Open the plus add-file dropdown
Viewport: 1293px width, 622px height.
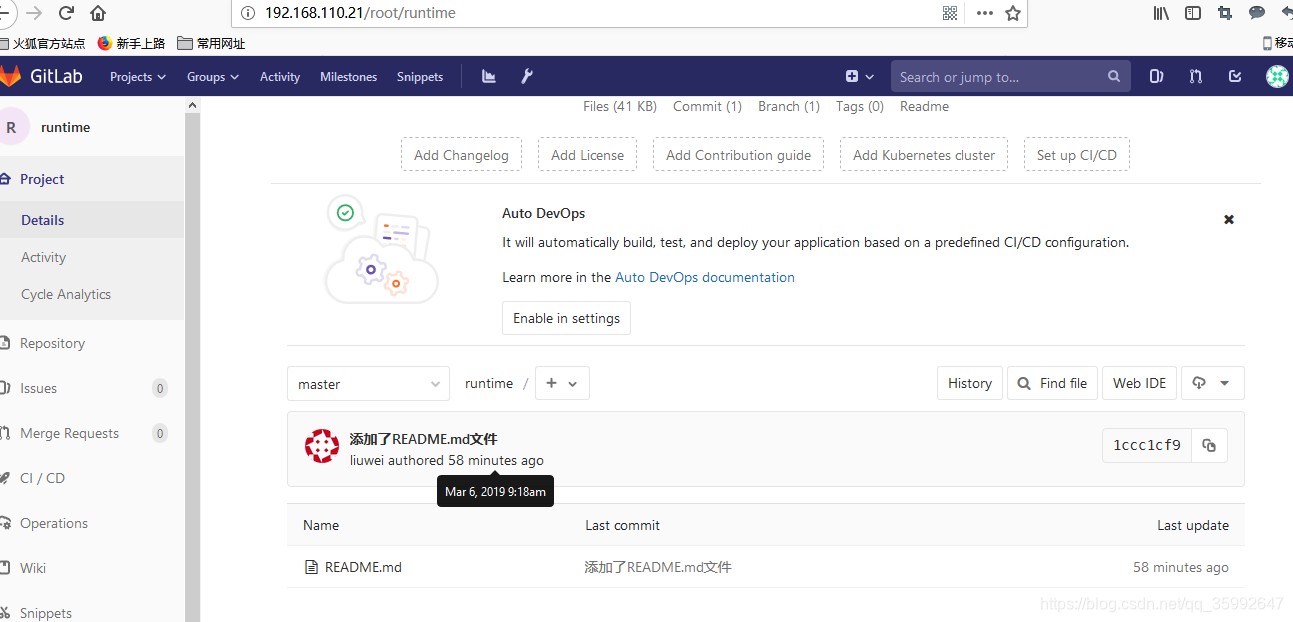562,383
